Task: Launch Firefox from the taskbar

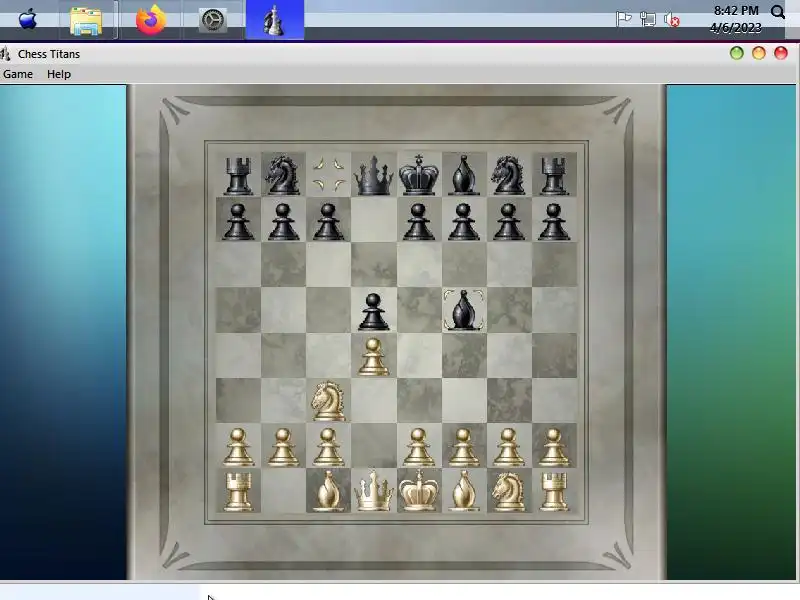Action: click(x=151, y=20)
